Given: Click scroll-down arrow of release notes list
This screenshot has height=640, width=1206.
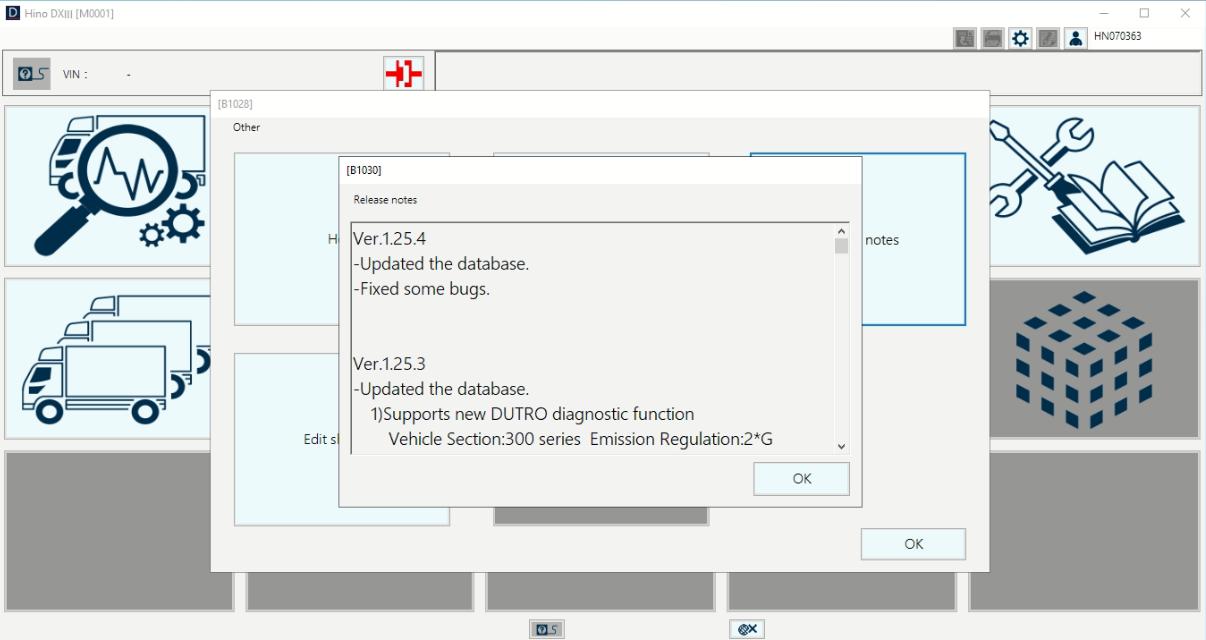Looking at the screenshot, I should (841, 447).
